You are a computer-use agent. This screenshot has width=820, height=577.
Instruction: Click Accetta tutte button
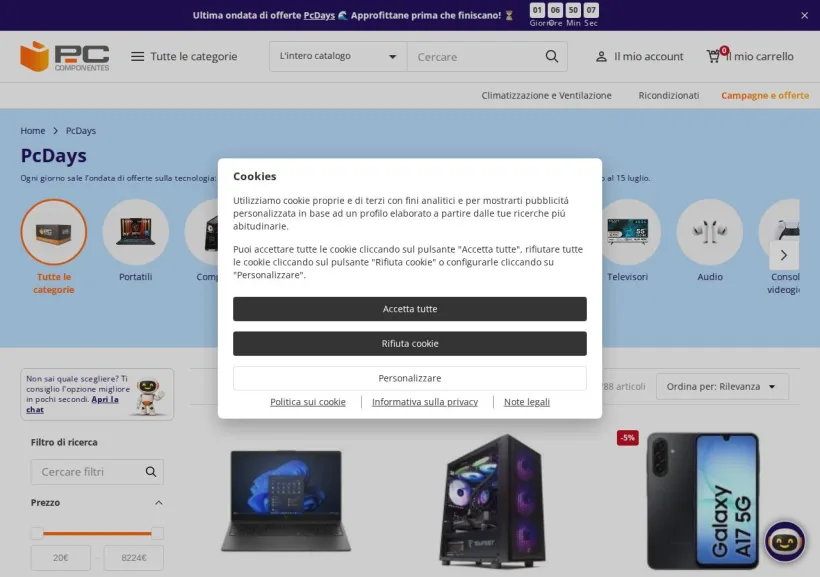coord(410,309)
